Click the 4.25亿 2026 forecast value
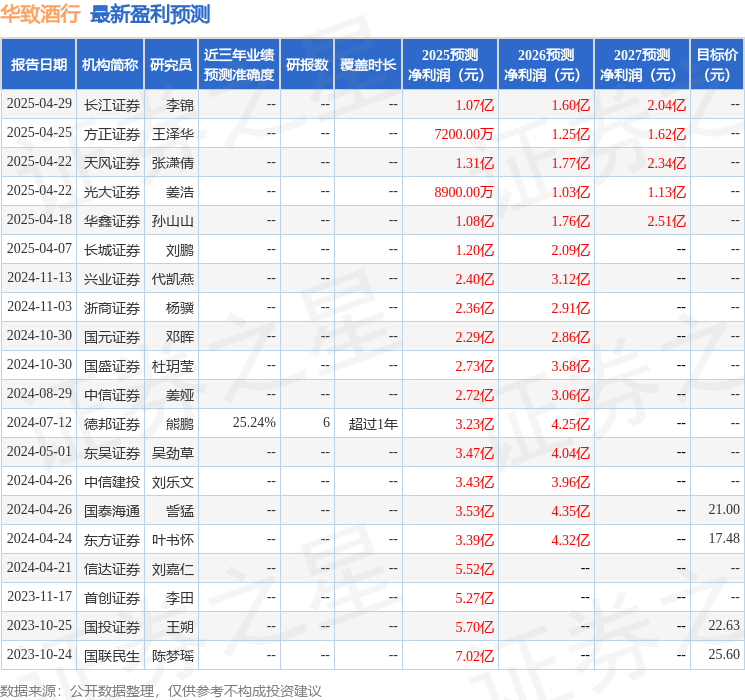Image resolution: width=745 pixels, height=700 pixels. click(x=570, y=424)
